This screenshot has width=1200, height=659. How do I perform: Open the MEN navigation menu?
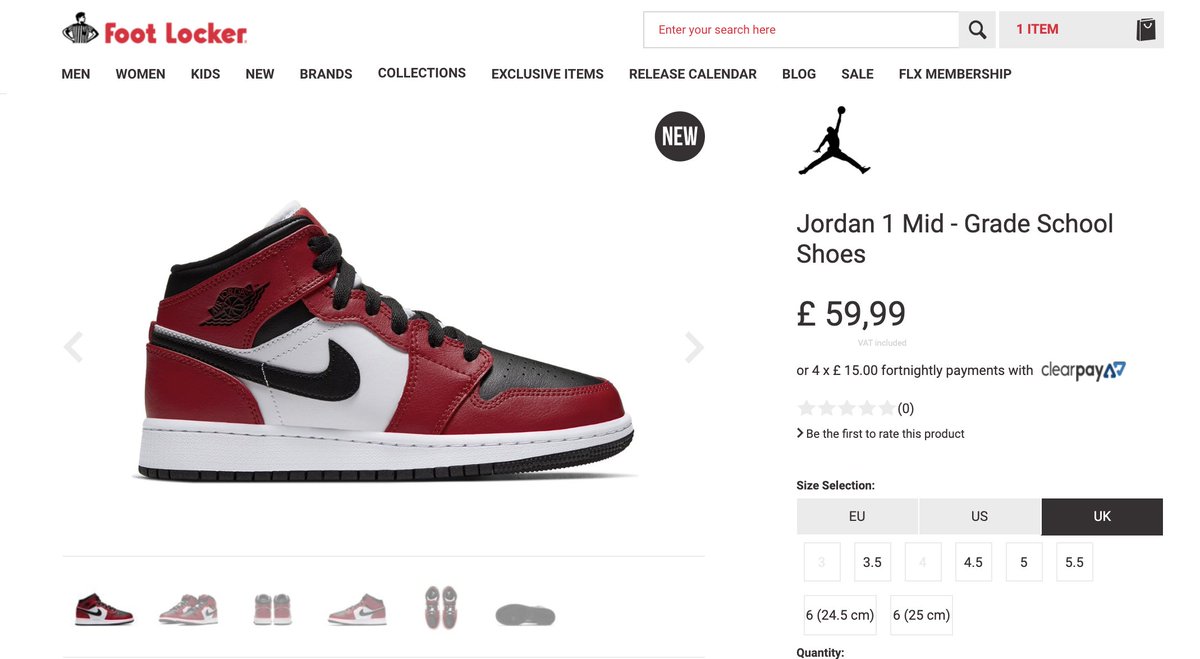[76, 74]
